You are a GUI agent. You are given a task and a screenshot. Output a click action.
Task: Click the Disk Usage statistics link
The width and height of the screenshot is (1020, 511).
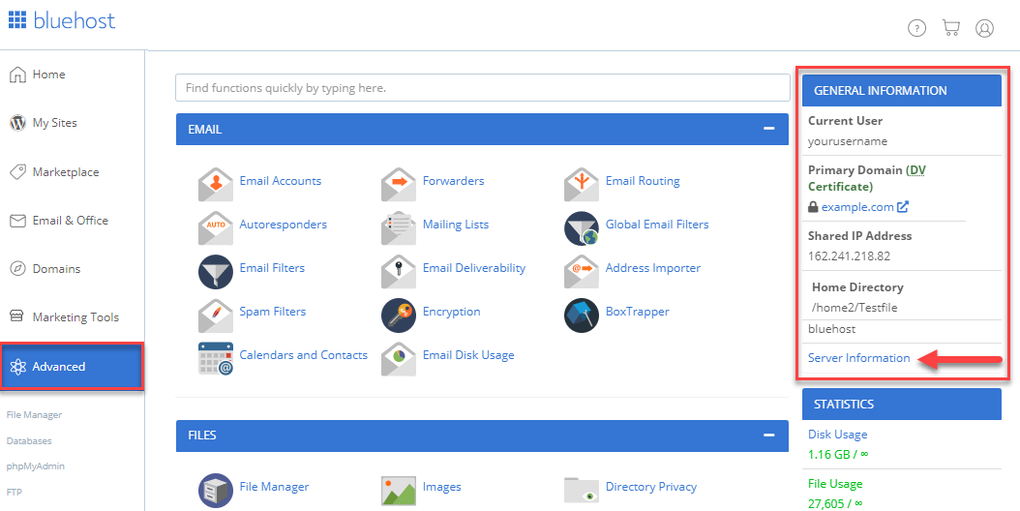(x=837, y=434)
